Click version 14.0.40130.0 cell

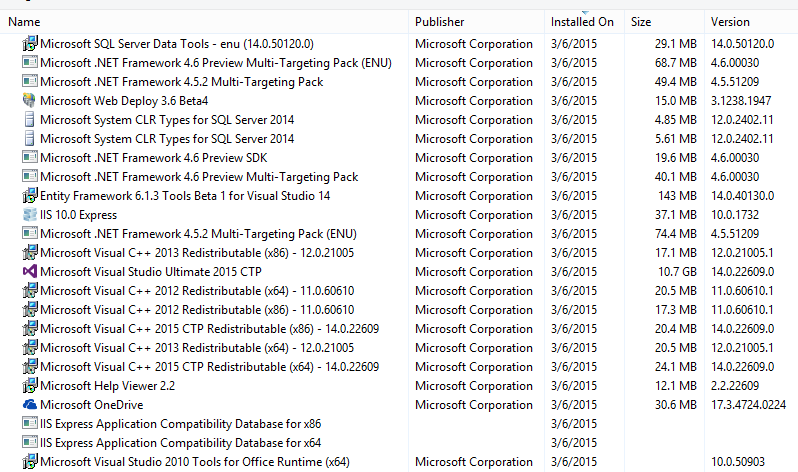pyautogui.click(x=742, y=196)
